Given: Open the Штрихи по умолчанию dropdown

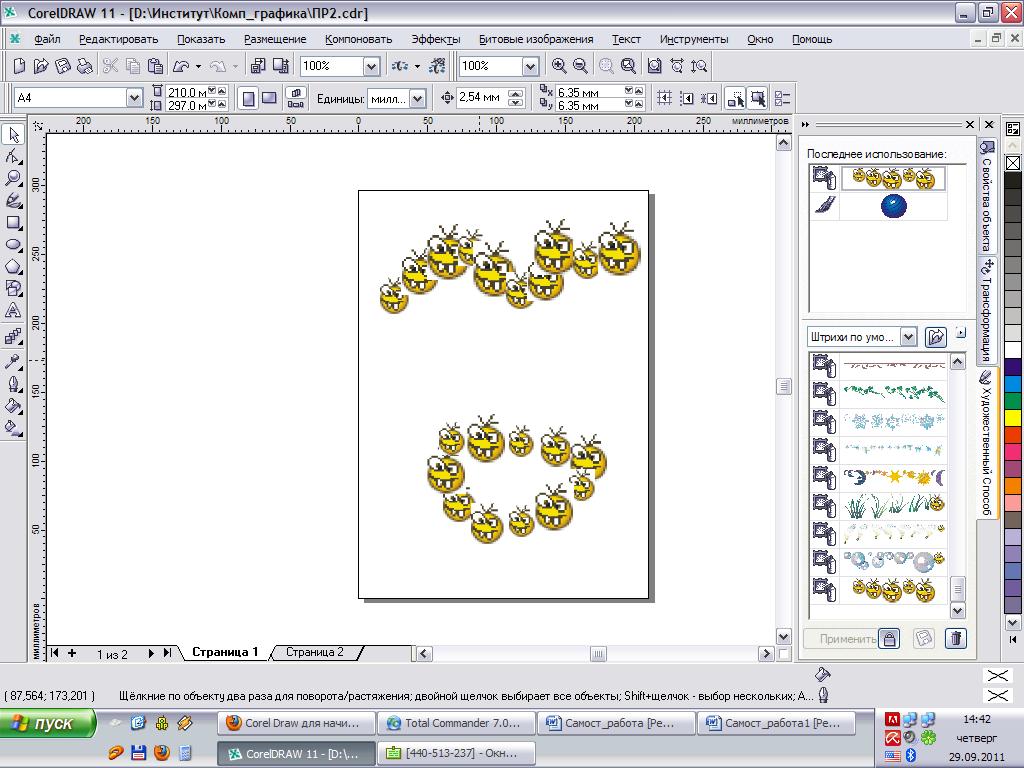Looking at the screenshot, I should [908, 337].
